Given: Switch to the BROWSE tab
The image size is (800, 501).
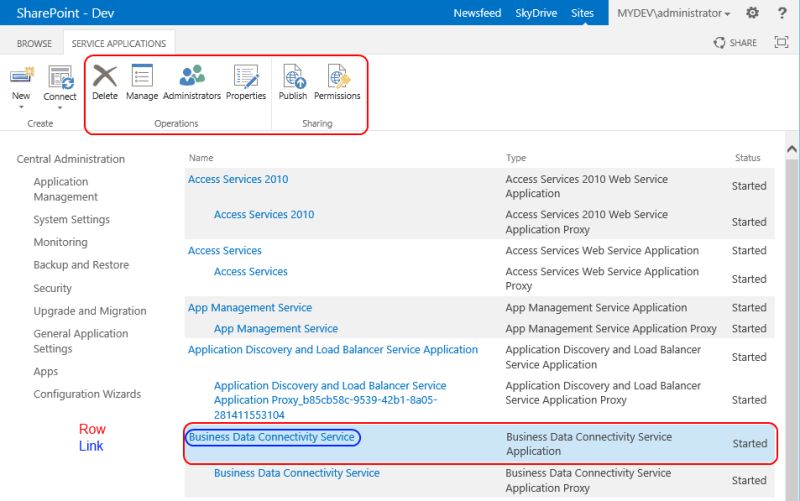Looking at the screenshot, I should (x=34, y=43).
